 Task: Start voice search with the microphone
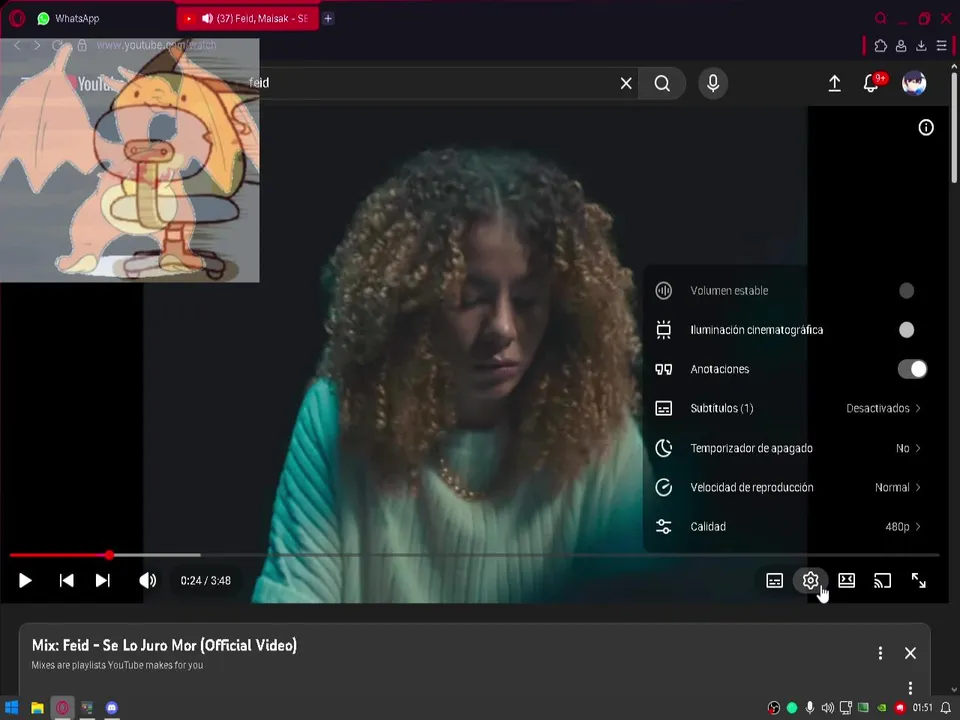coord(713,83)
